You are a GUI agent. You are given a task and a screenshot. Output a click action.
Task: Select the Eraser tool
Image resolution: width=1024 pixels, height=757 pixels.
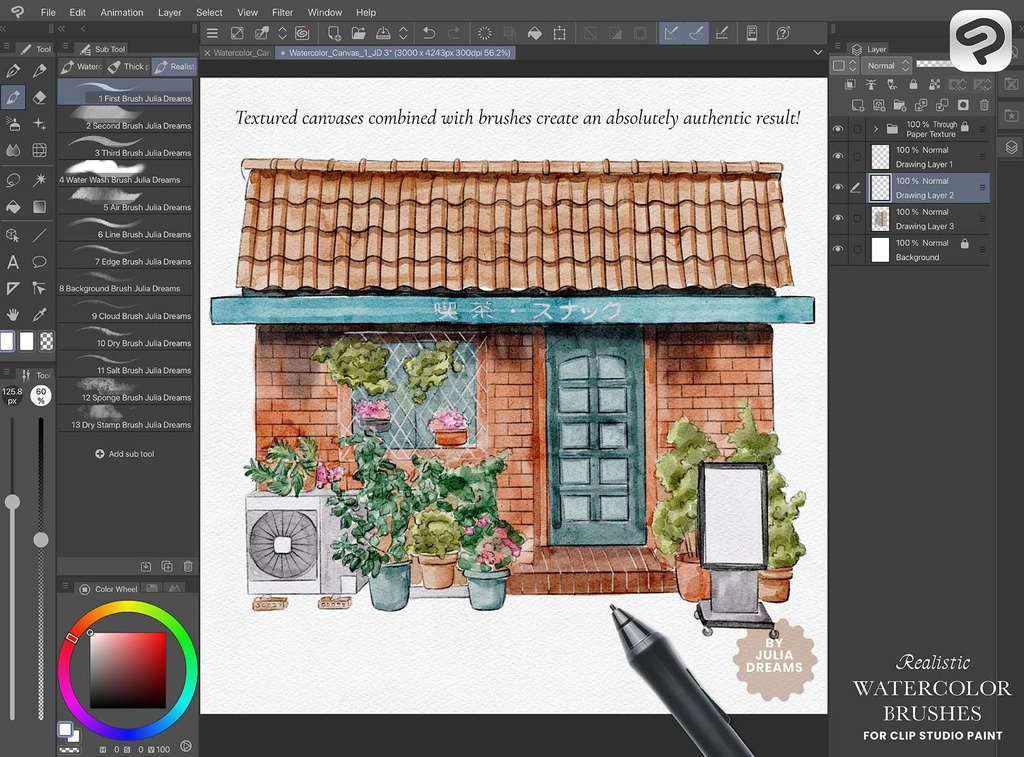point(38,97)
